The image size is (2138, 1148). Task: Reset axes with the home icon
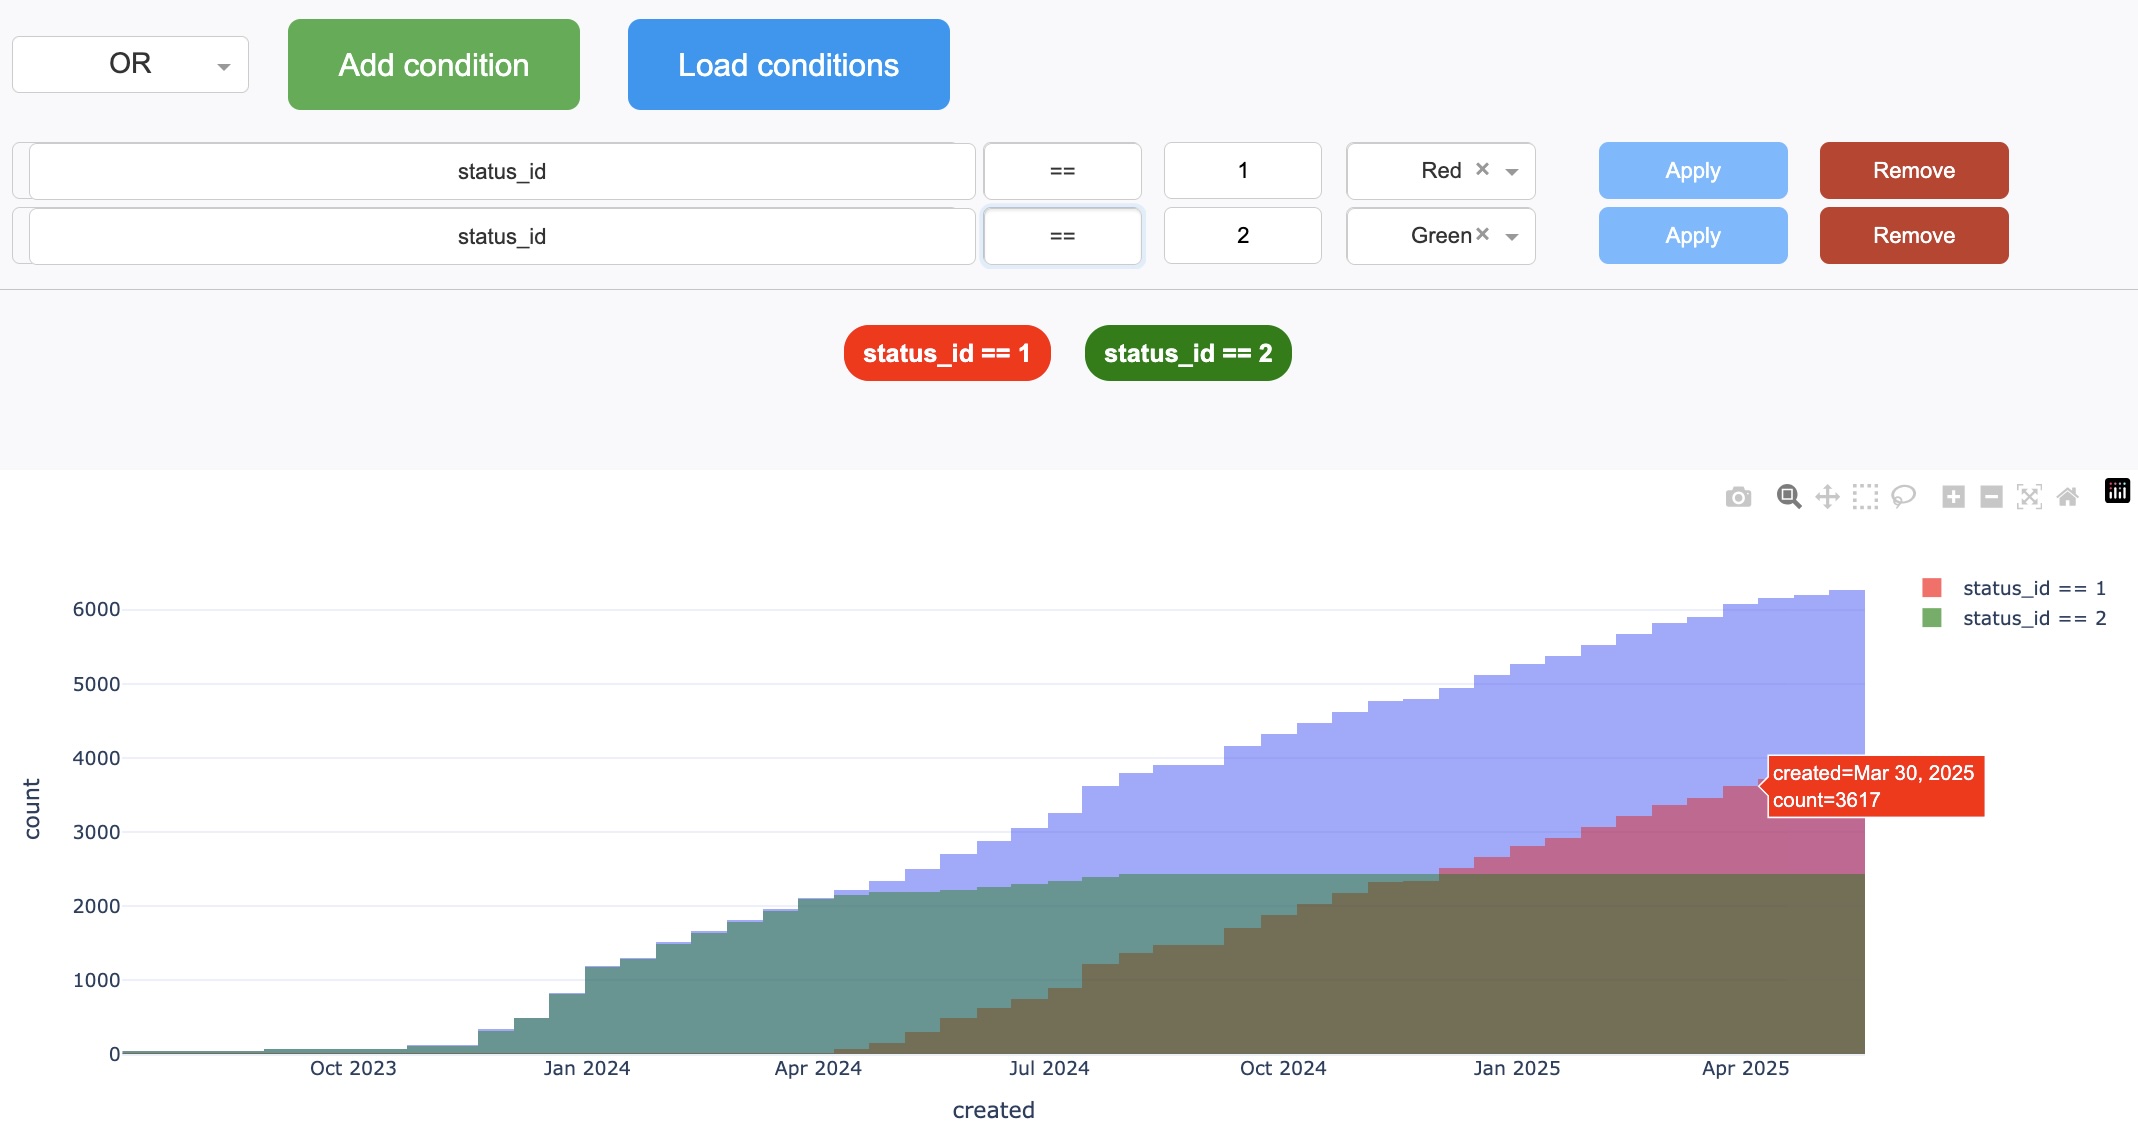pyautogui.click(x=2068, y=497)
